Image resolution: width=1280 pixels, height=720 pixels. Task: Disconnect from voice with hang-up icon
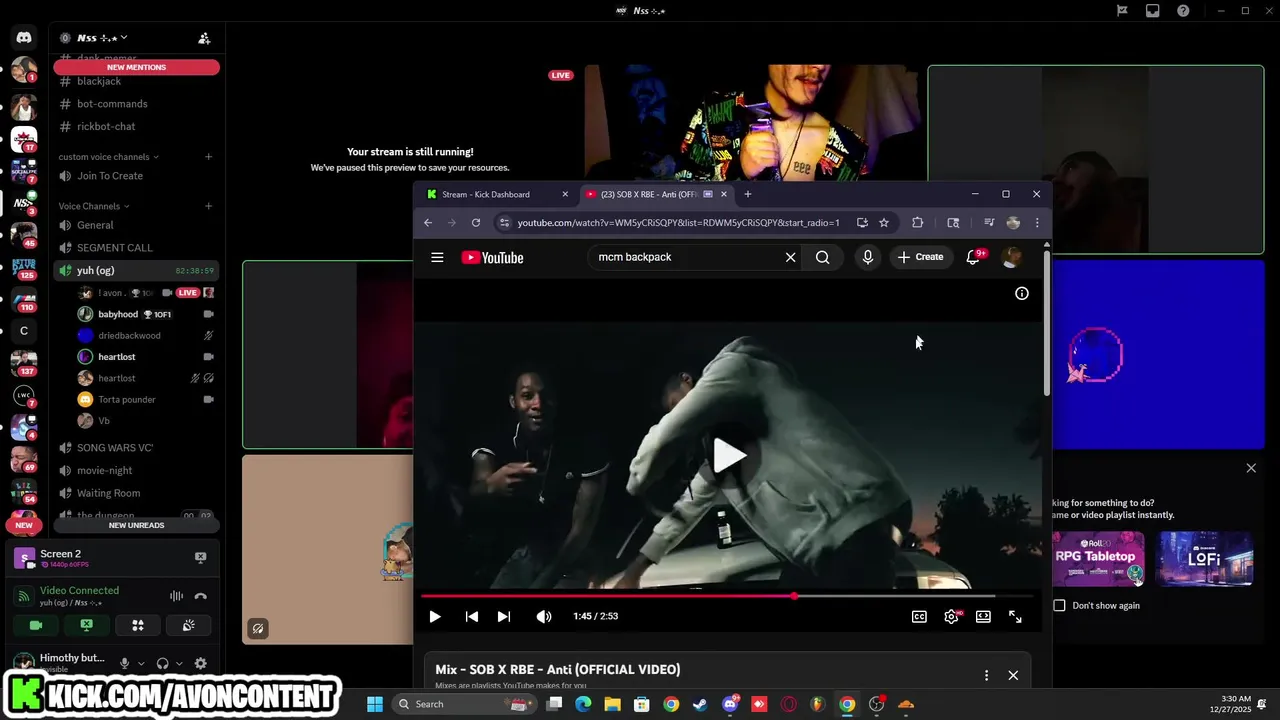click(x=201, y=596)
